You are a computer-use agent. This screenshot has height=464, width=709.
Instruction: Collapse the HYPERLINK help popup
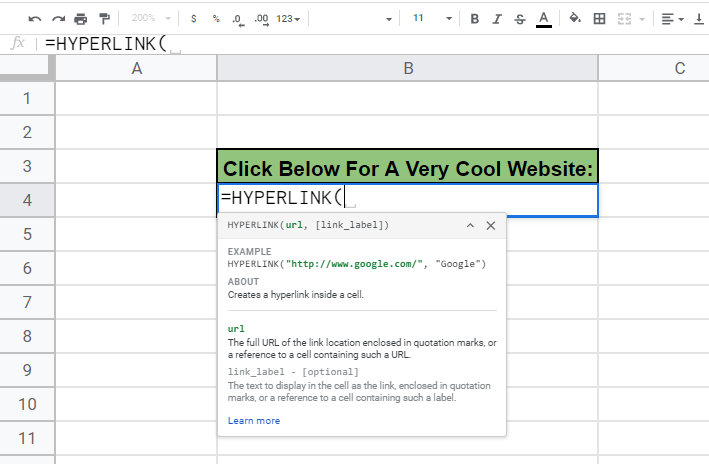click(x=470, y=225)
